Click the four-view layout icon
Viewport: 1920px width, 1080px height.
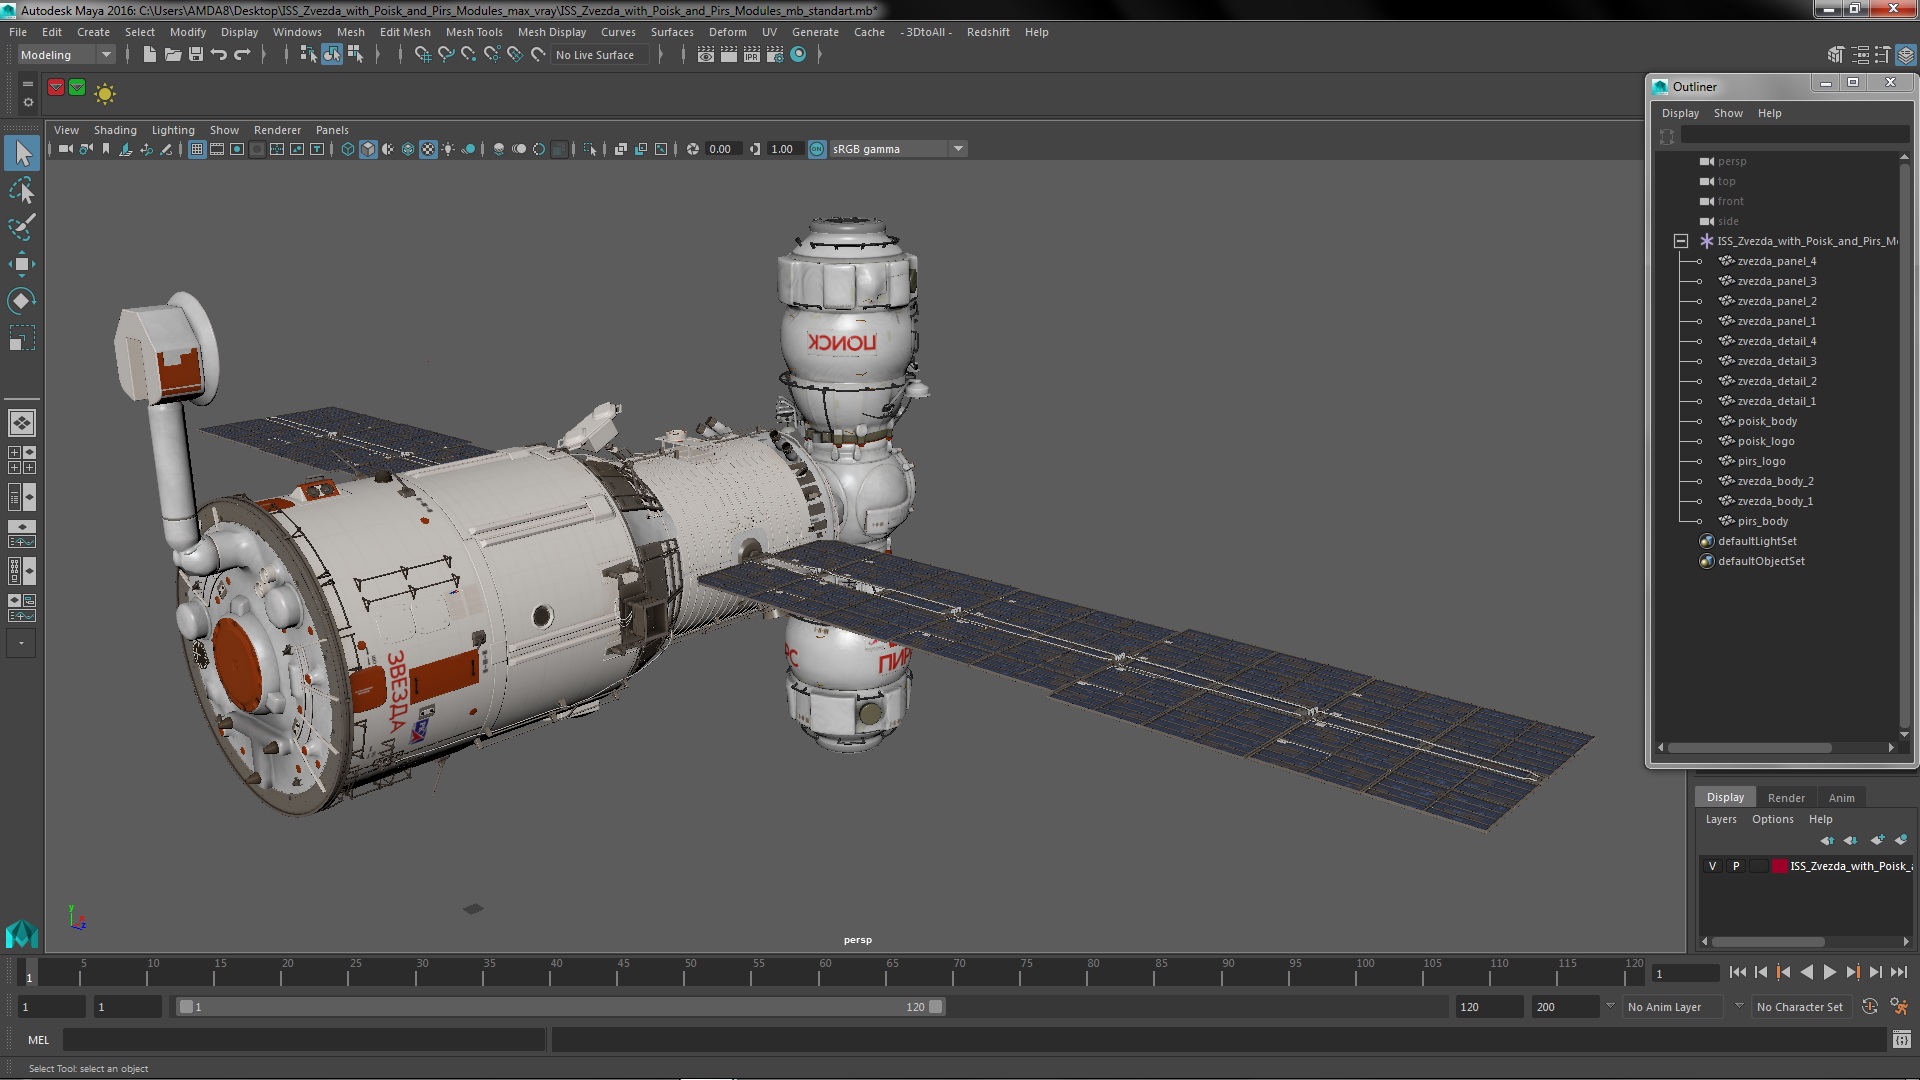coord(21,460)
